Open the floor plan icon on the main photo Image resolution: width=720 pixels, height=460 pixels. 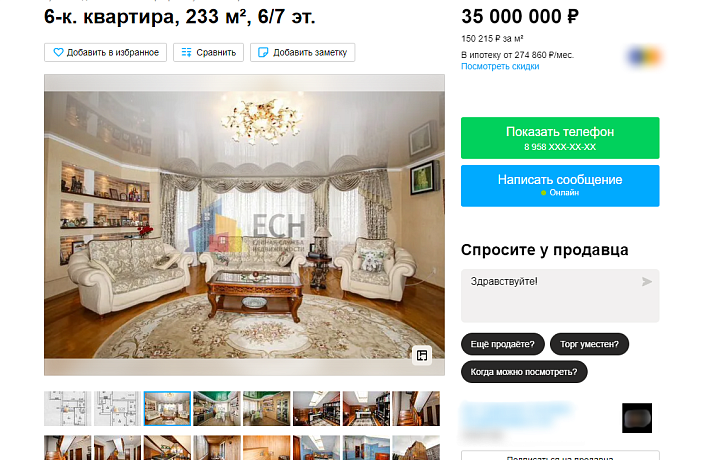pos(422,355)
